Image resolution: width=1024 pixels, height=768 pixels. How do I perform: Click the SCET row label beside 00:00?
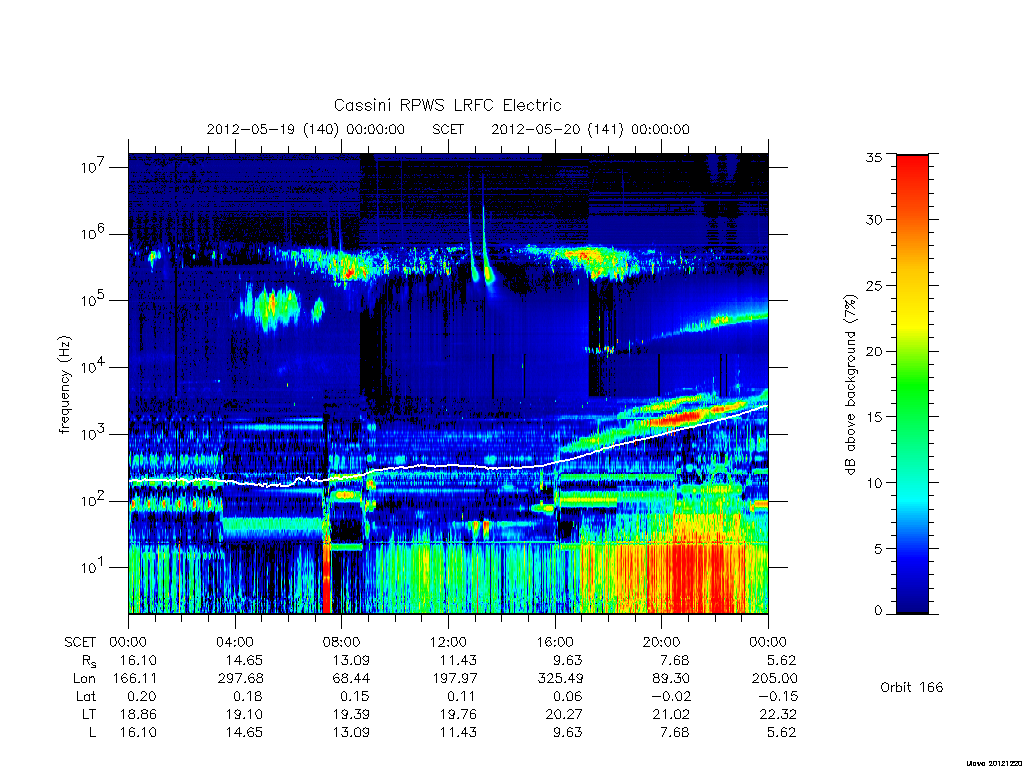tap(80, 642)
